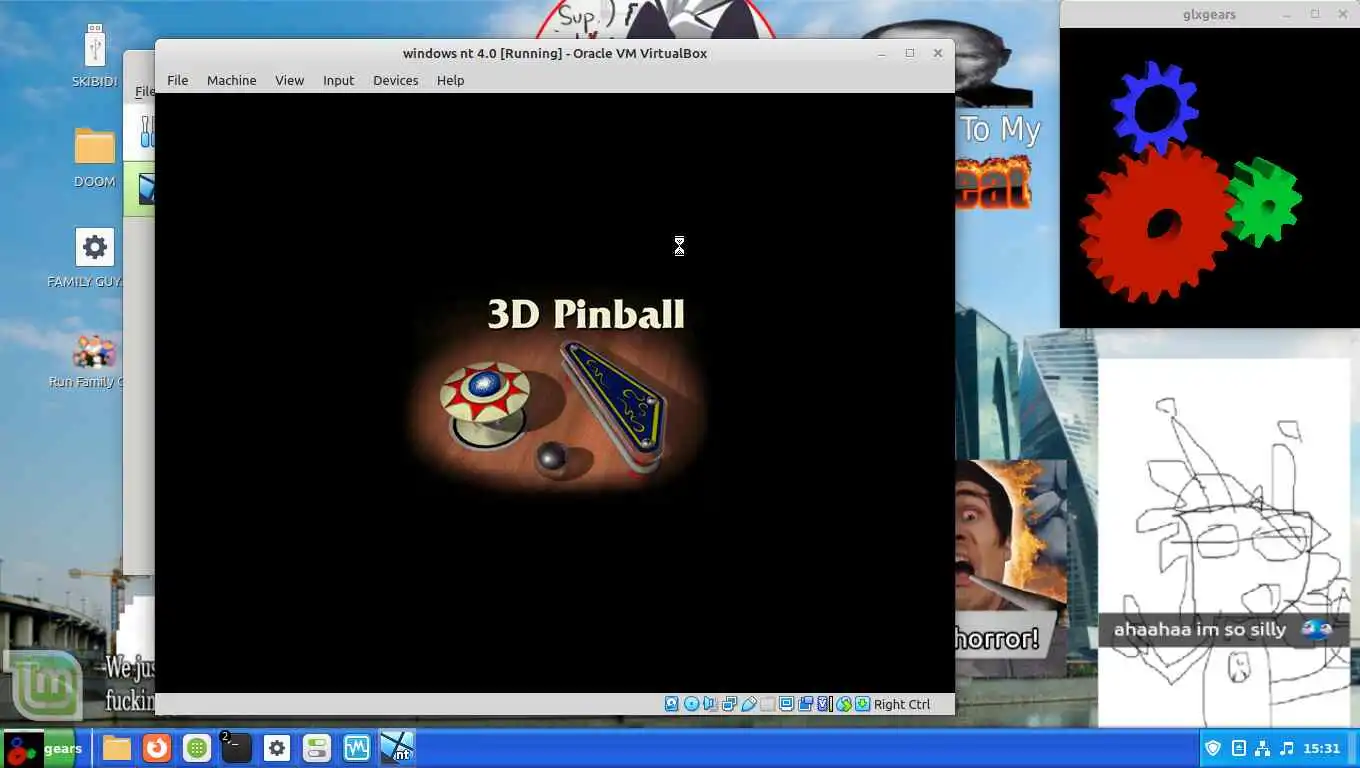Open the network connections tray icon
The image size is (1360, 768).
pos(1262,748)
